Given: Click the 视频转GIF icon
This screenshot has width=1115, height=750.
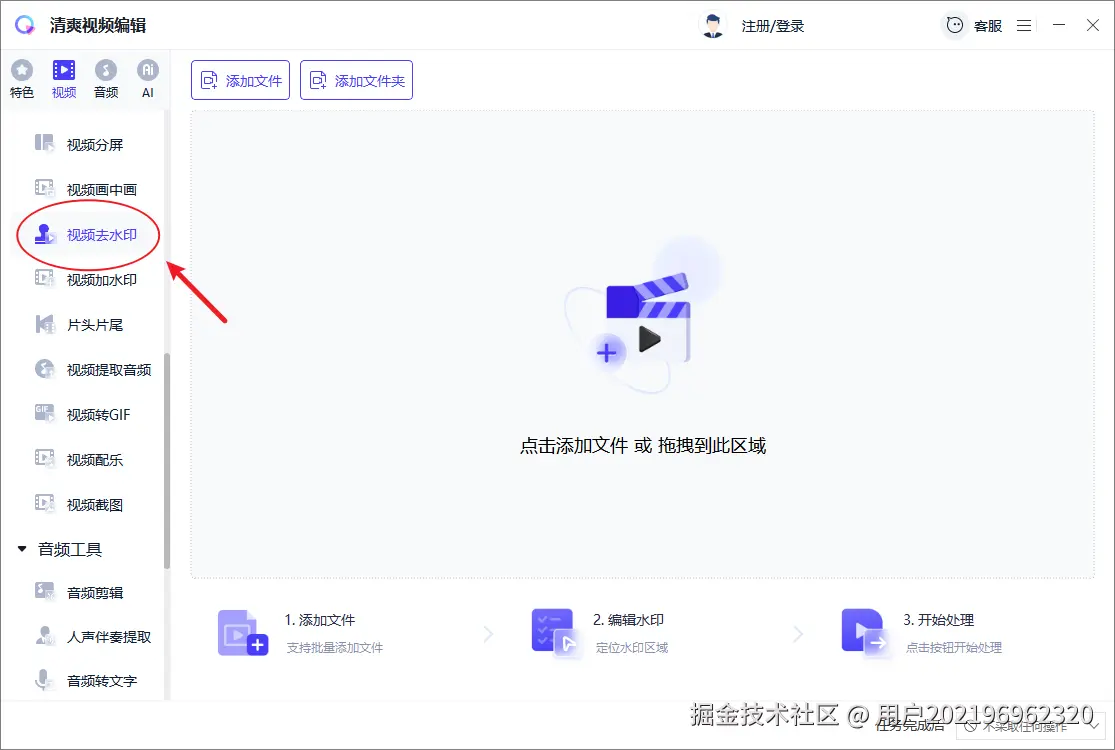Looking at the screenshot, I should click(45, 414).
